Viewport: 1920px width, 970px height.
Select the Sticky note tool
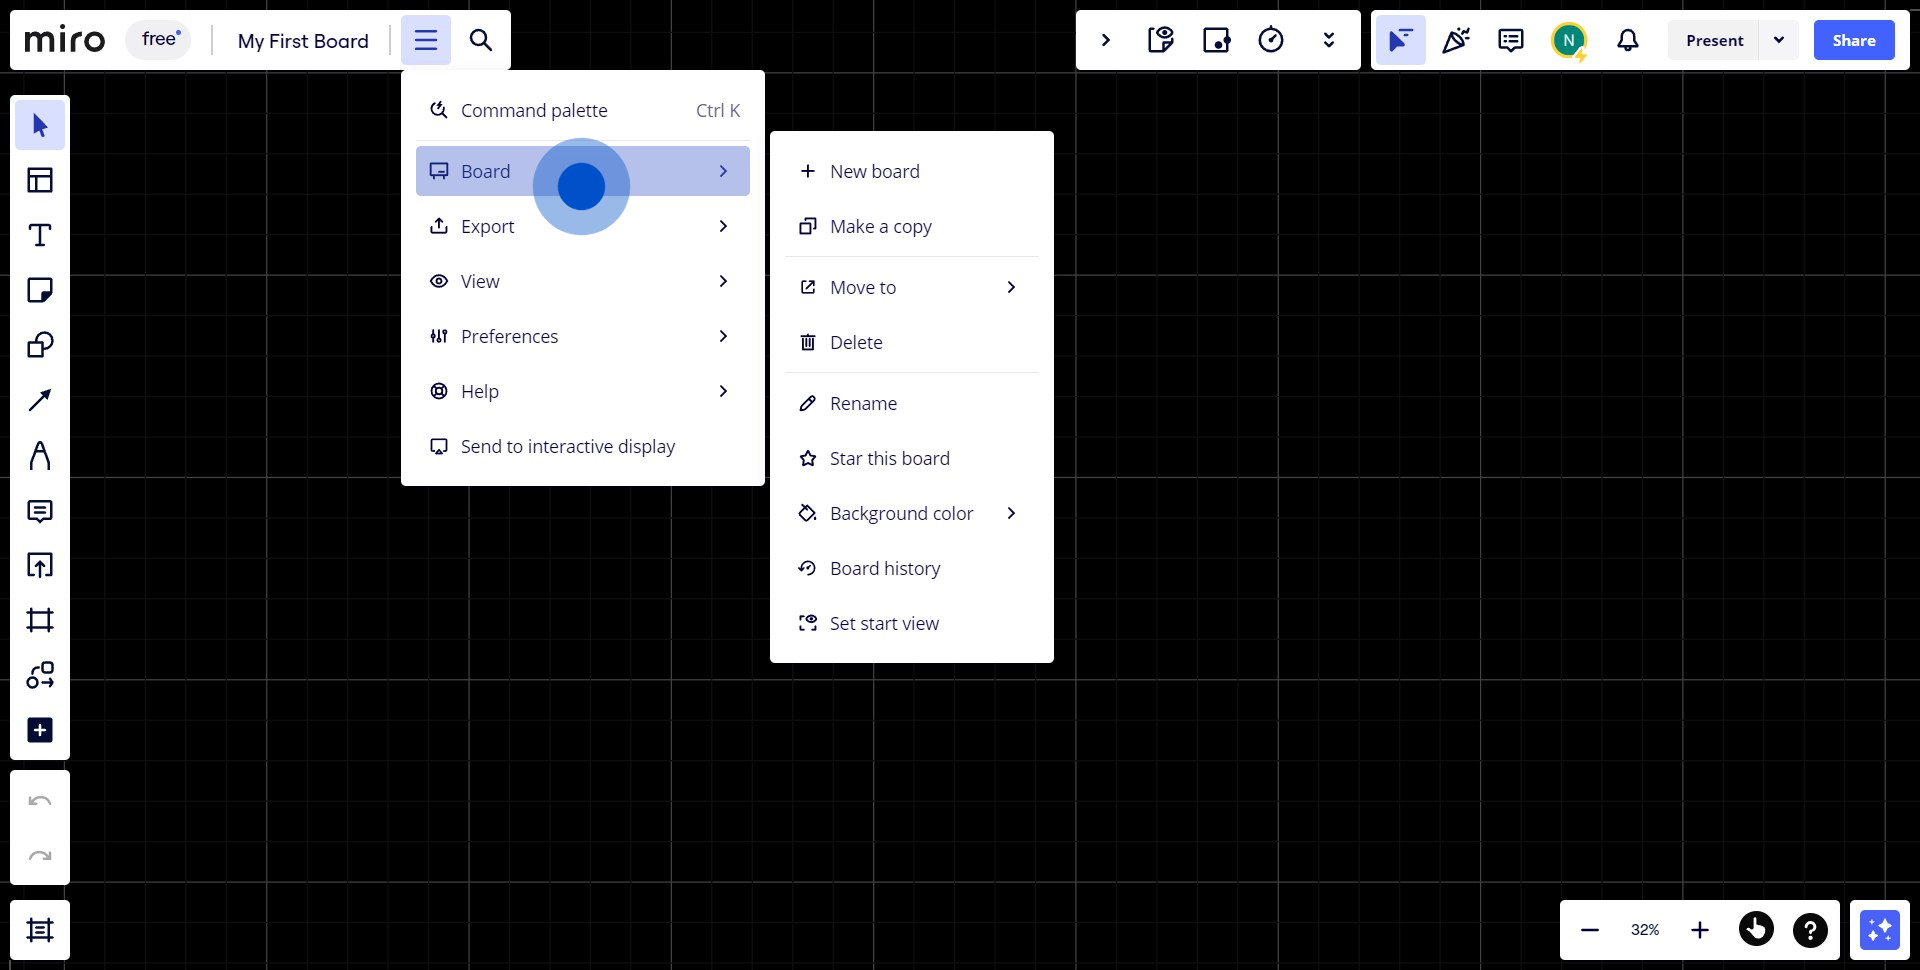coord(40,290)
